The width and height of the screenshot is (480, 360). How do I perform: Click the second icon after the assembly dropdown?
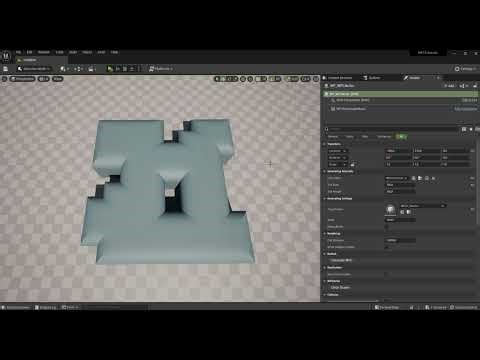pyautogui.click(x=420, y=178)
